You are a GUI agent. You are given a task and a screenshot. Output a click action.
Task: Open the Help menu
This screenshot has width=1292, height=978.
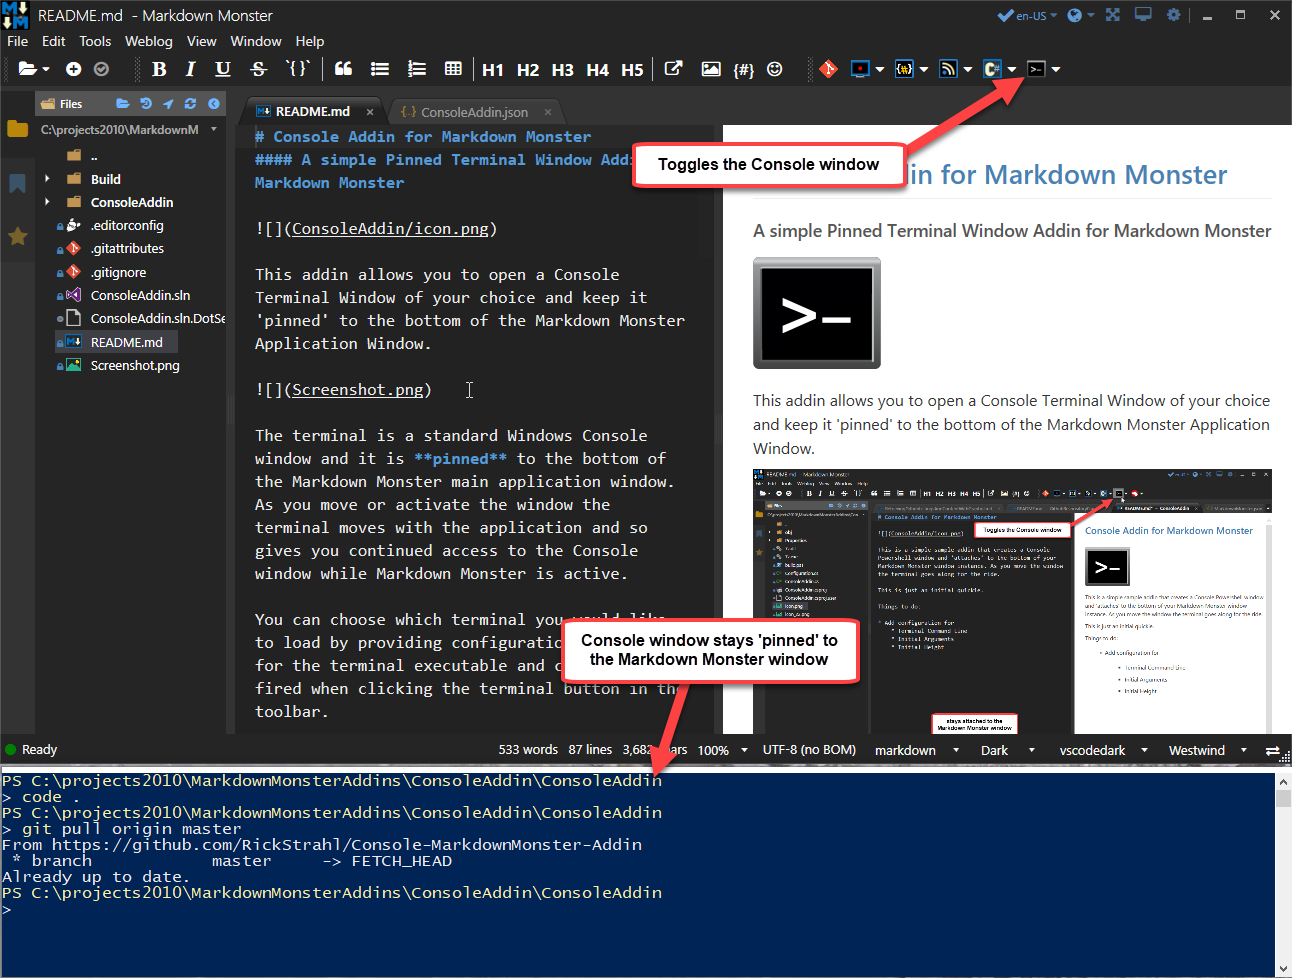[x=310, y=41]
